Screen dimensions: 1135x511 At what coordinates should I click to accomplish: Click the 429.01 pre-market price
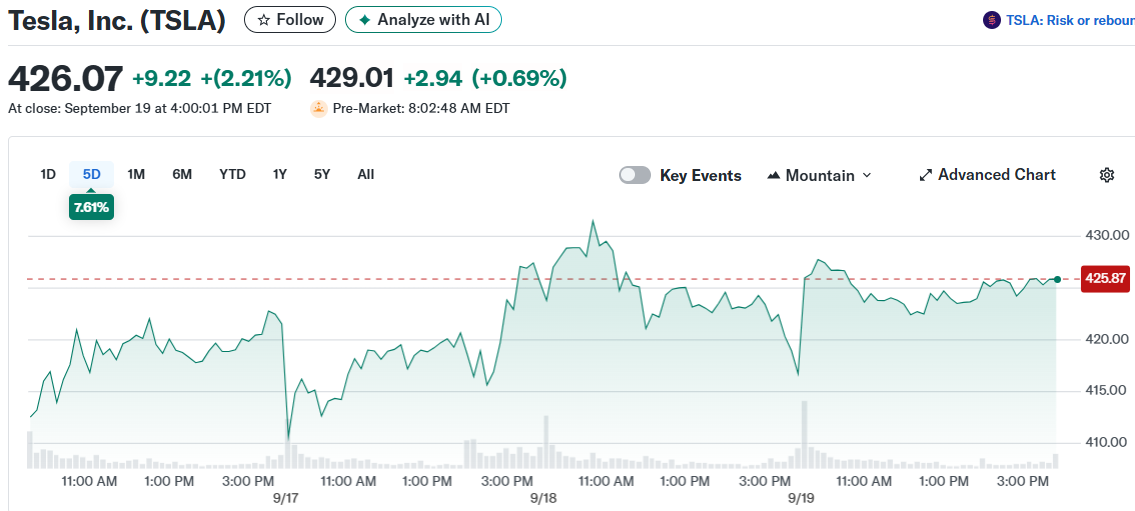coord(352,78)
